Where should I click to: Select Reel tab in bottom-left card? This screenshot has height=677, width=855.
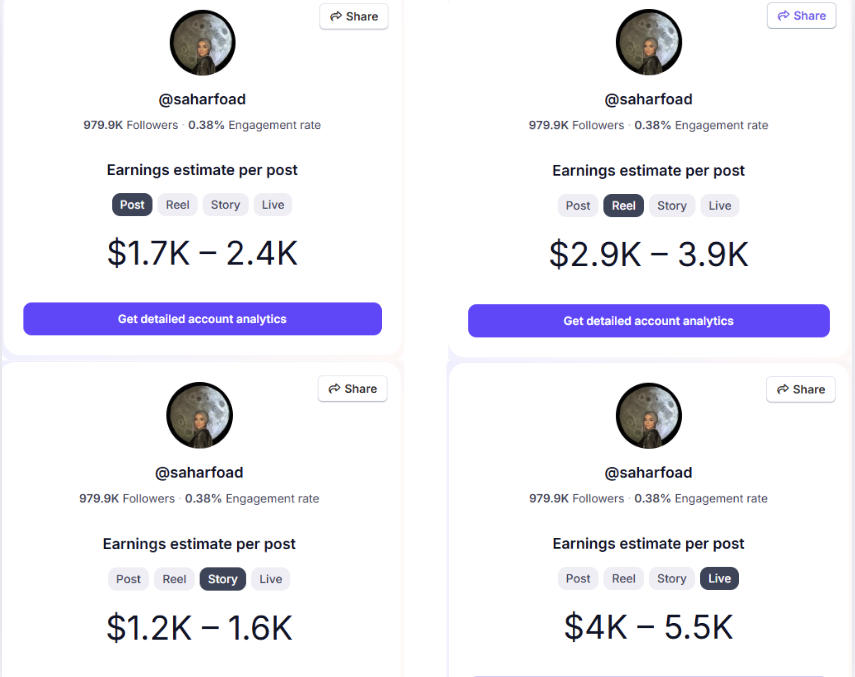(174, 579)
